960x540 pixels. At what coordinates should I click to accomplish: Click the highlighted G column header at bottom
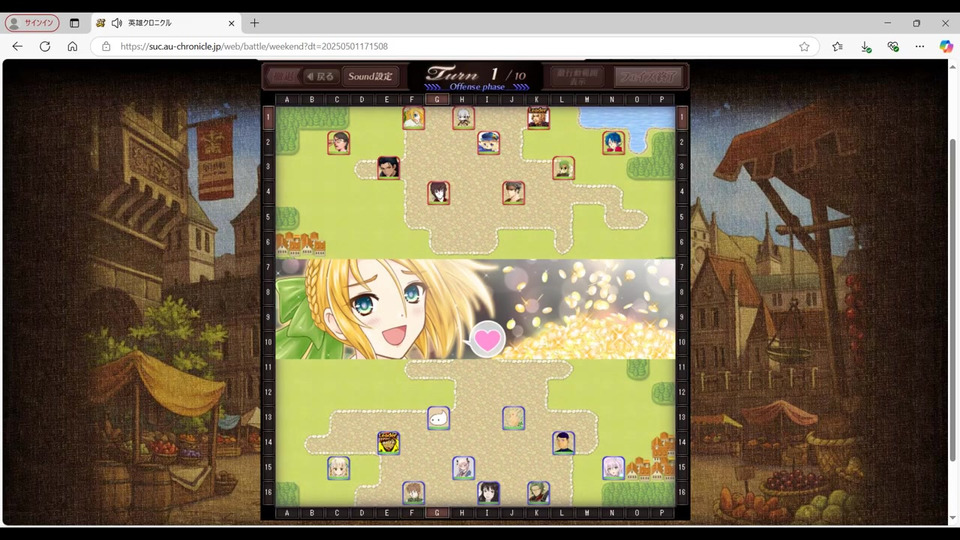[437, 513]
